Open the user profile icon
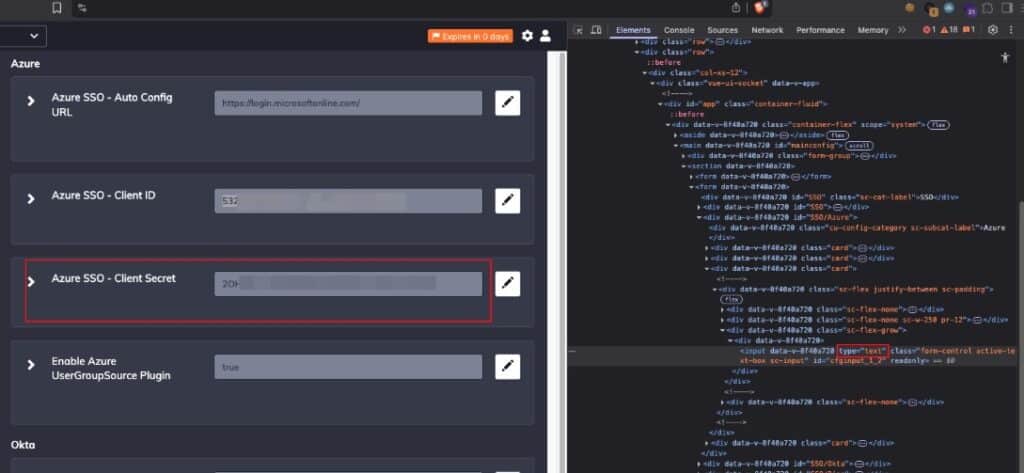 (545, 36)
